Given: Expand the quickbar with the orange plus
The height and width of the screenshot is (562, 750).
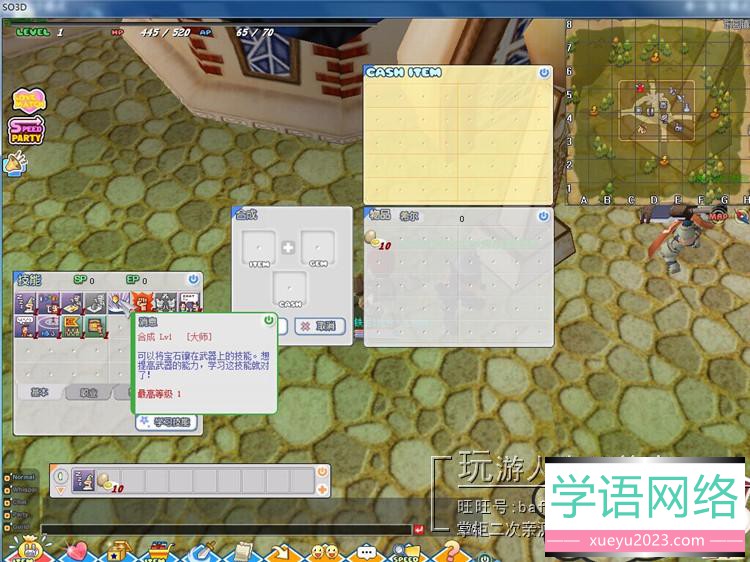Looking at the screenshot, I should [322, 490].
